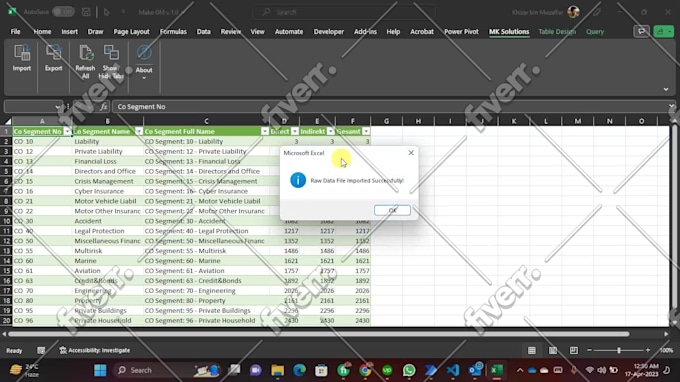Screen dimensions: 680x382
Task: Toggle the AutoSave switch
Action: (63, 12)
